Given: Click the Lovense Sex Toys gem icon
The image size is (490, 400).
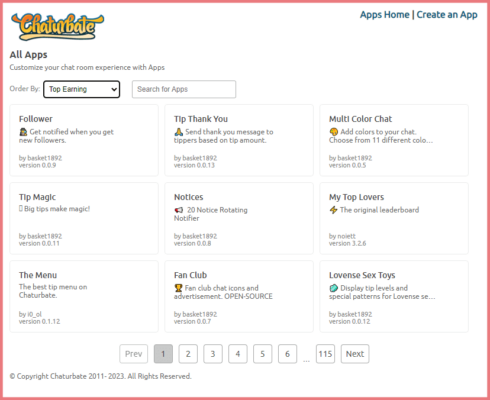Looking at the screenshot, I should (x=334, y=288).
